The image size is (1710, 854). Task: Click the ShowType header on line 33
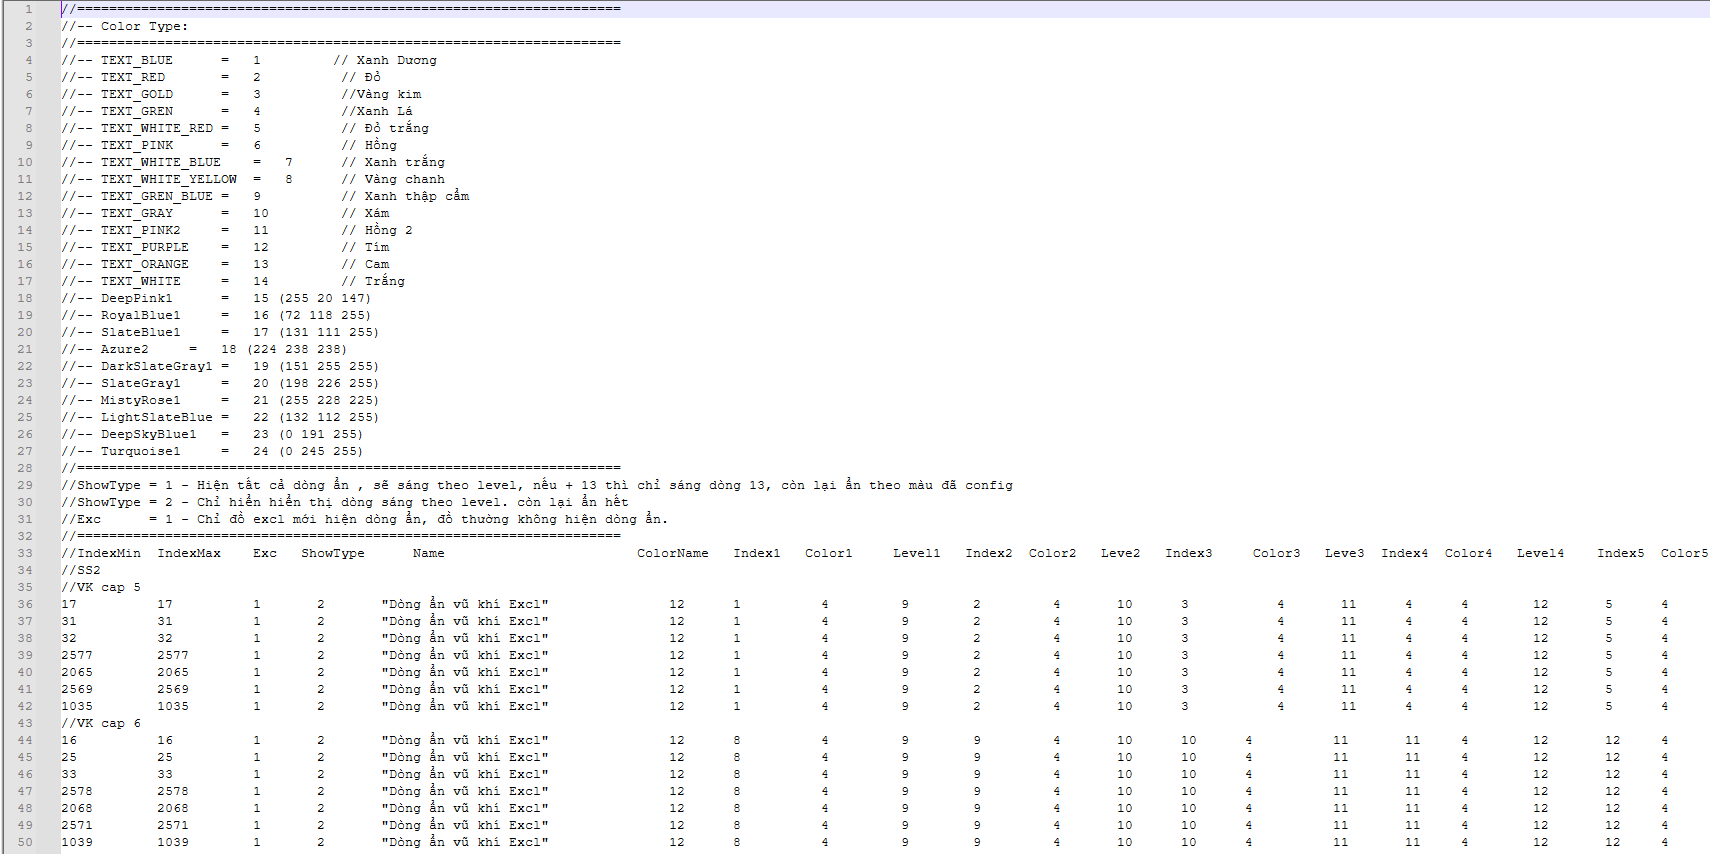click(333, 553)
